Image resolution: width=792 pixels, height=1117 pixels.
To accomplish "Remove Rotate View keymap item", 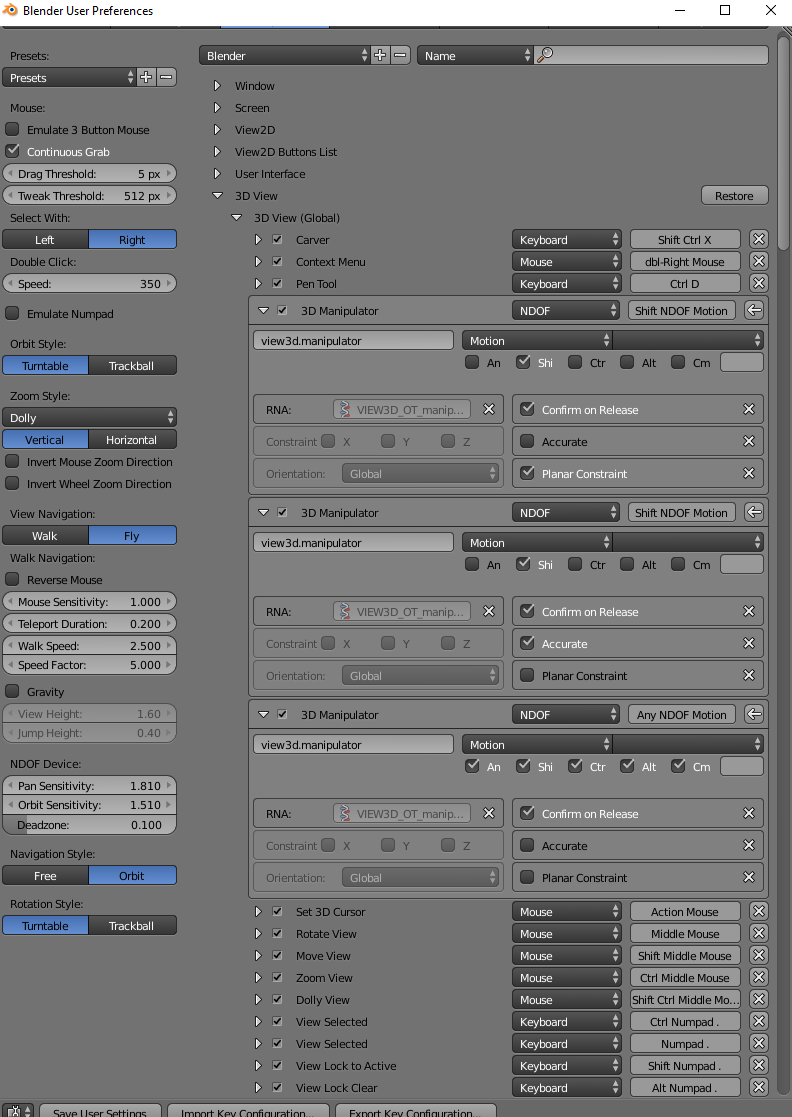I will tap(759, 934).
